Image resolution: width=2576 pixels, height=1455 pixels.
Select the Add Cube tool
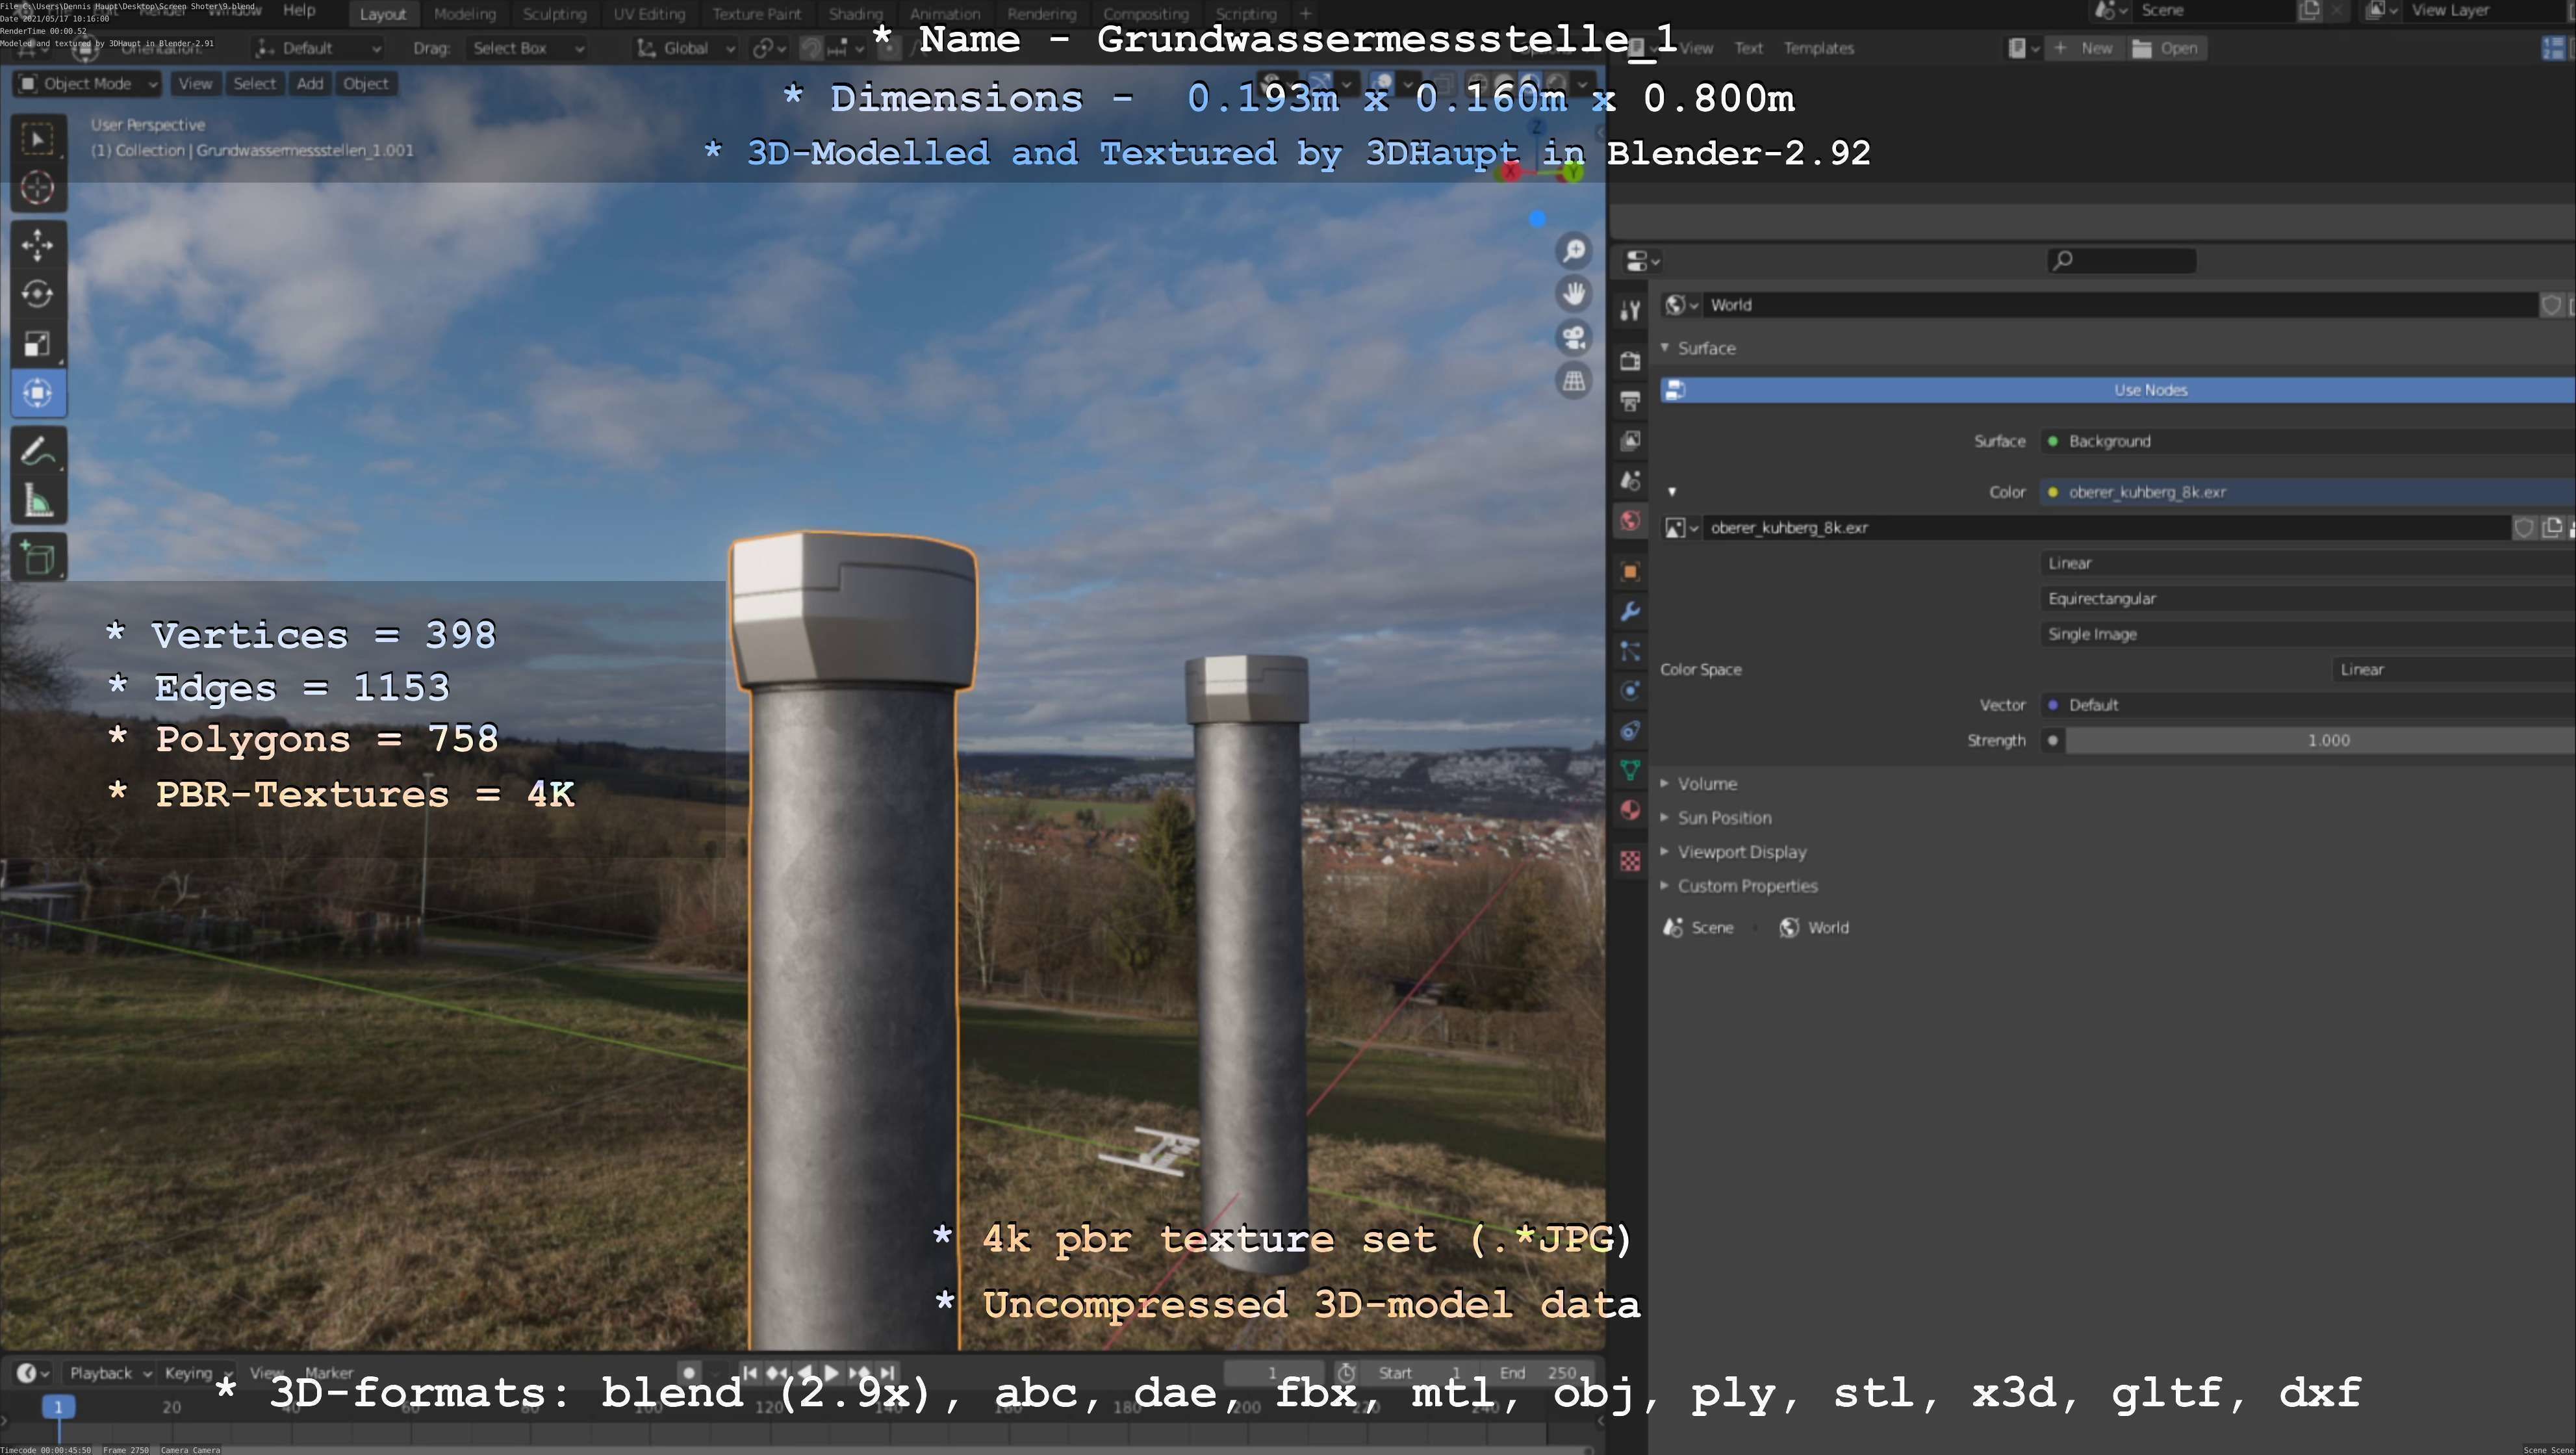pos(38,557)
